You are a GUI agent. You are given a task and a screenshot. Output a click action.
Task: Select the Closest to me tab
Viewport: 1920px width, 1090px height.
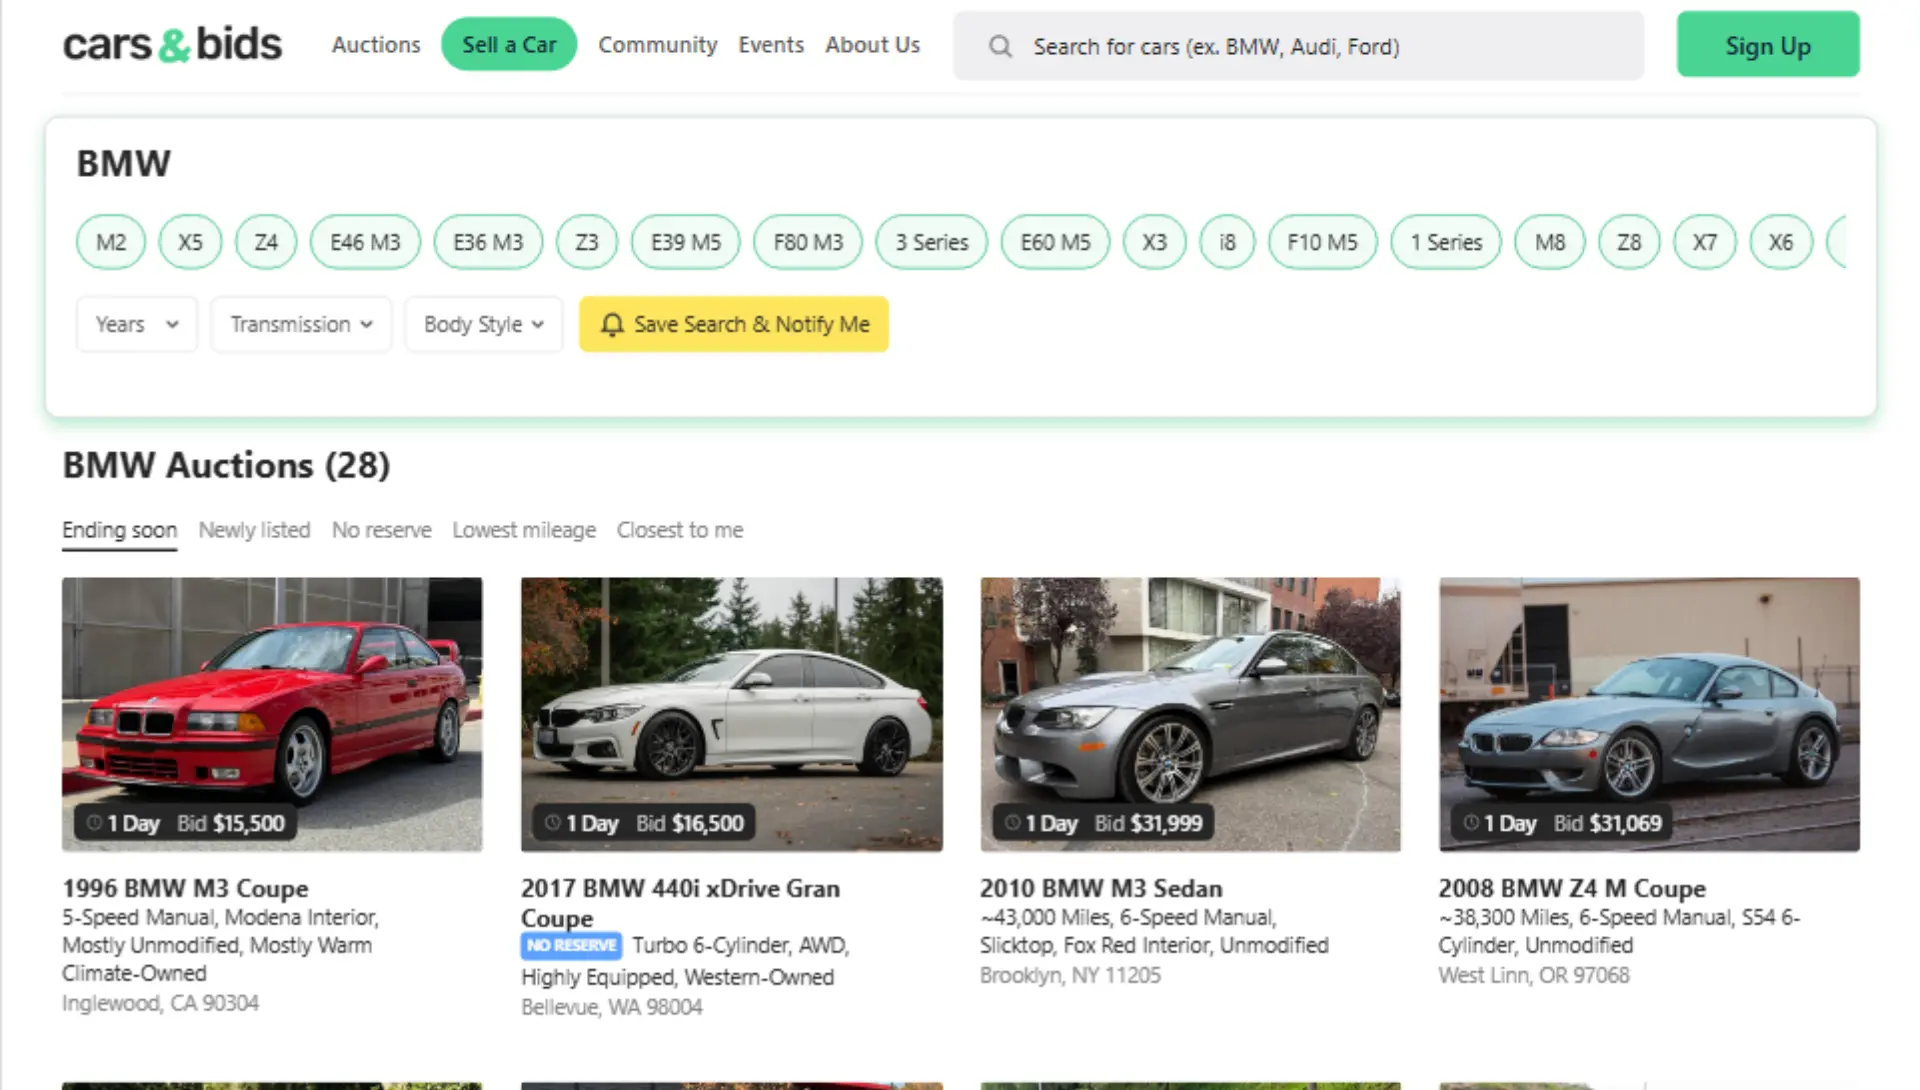(680, 530)
